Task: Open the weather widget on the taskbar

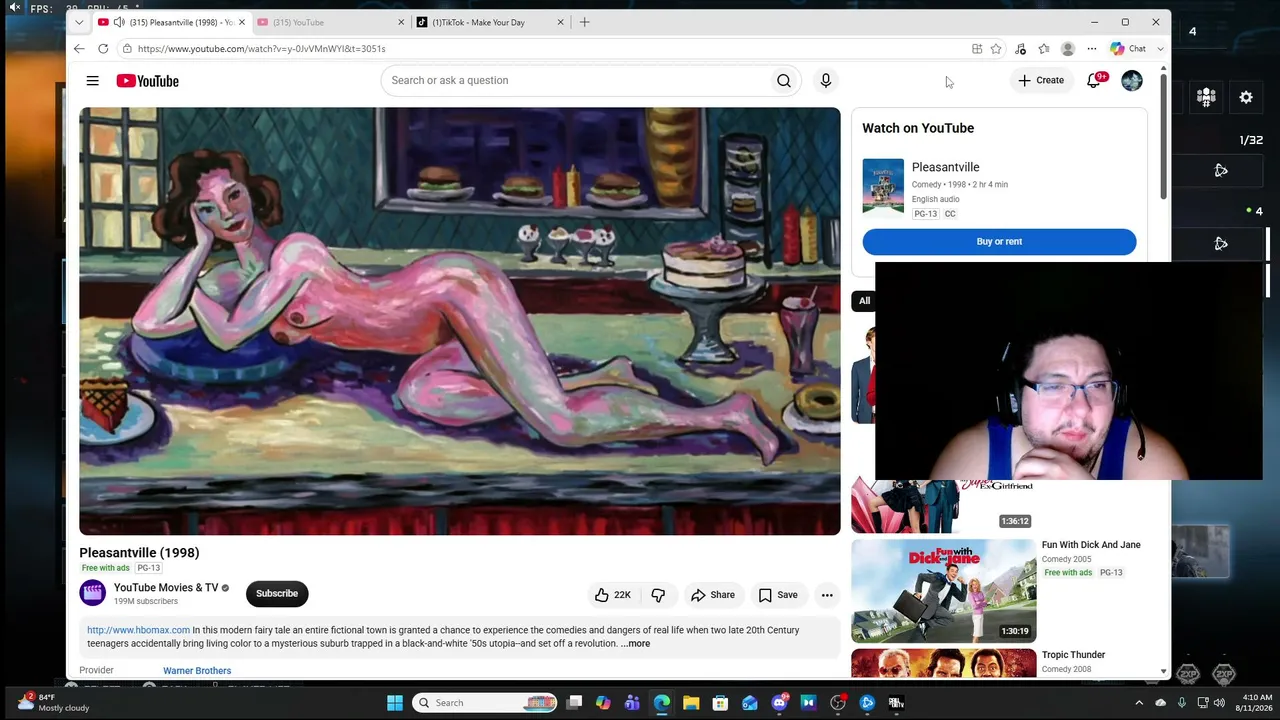Action: point(55,703)
